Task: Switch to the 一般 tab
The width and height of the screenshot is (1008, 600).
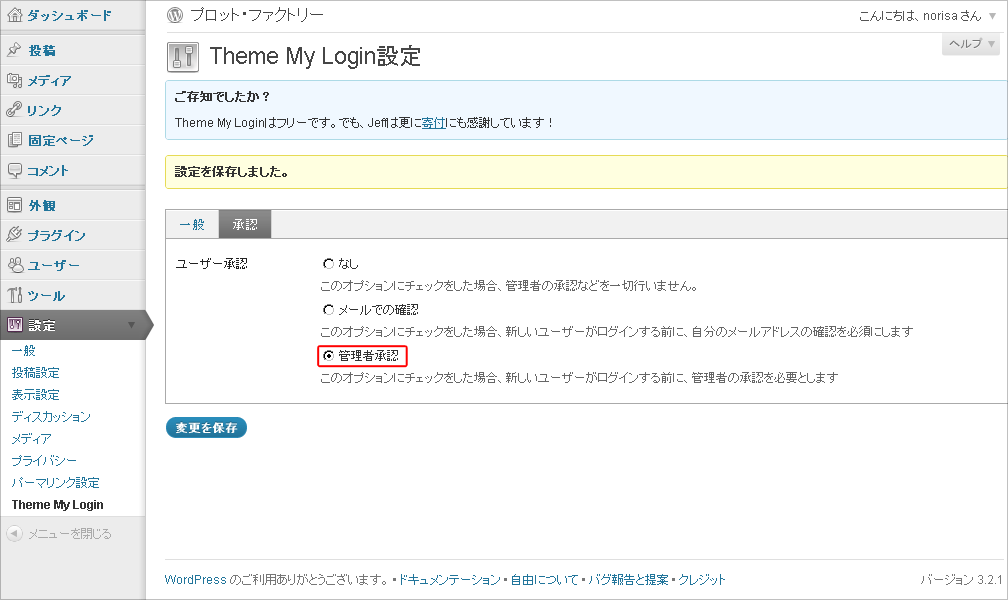Action: point(192,224)
